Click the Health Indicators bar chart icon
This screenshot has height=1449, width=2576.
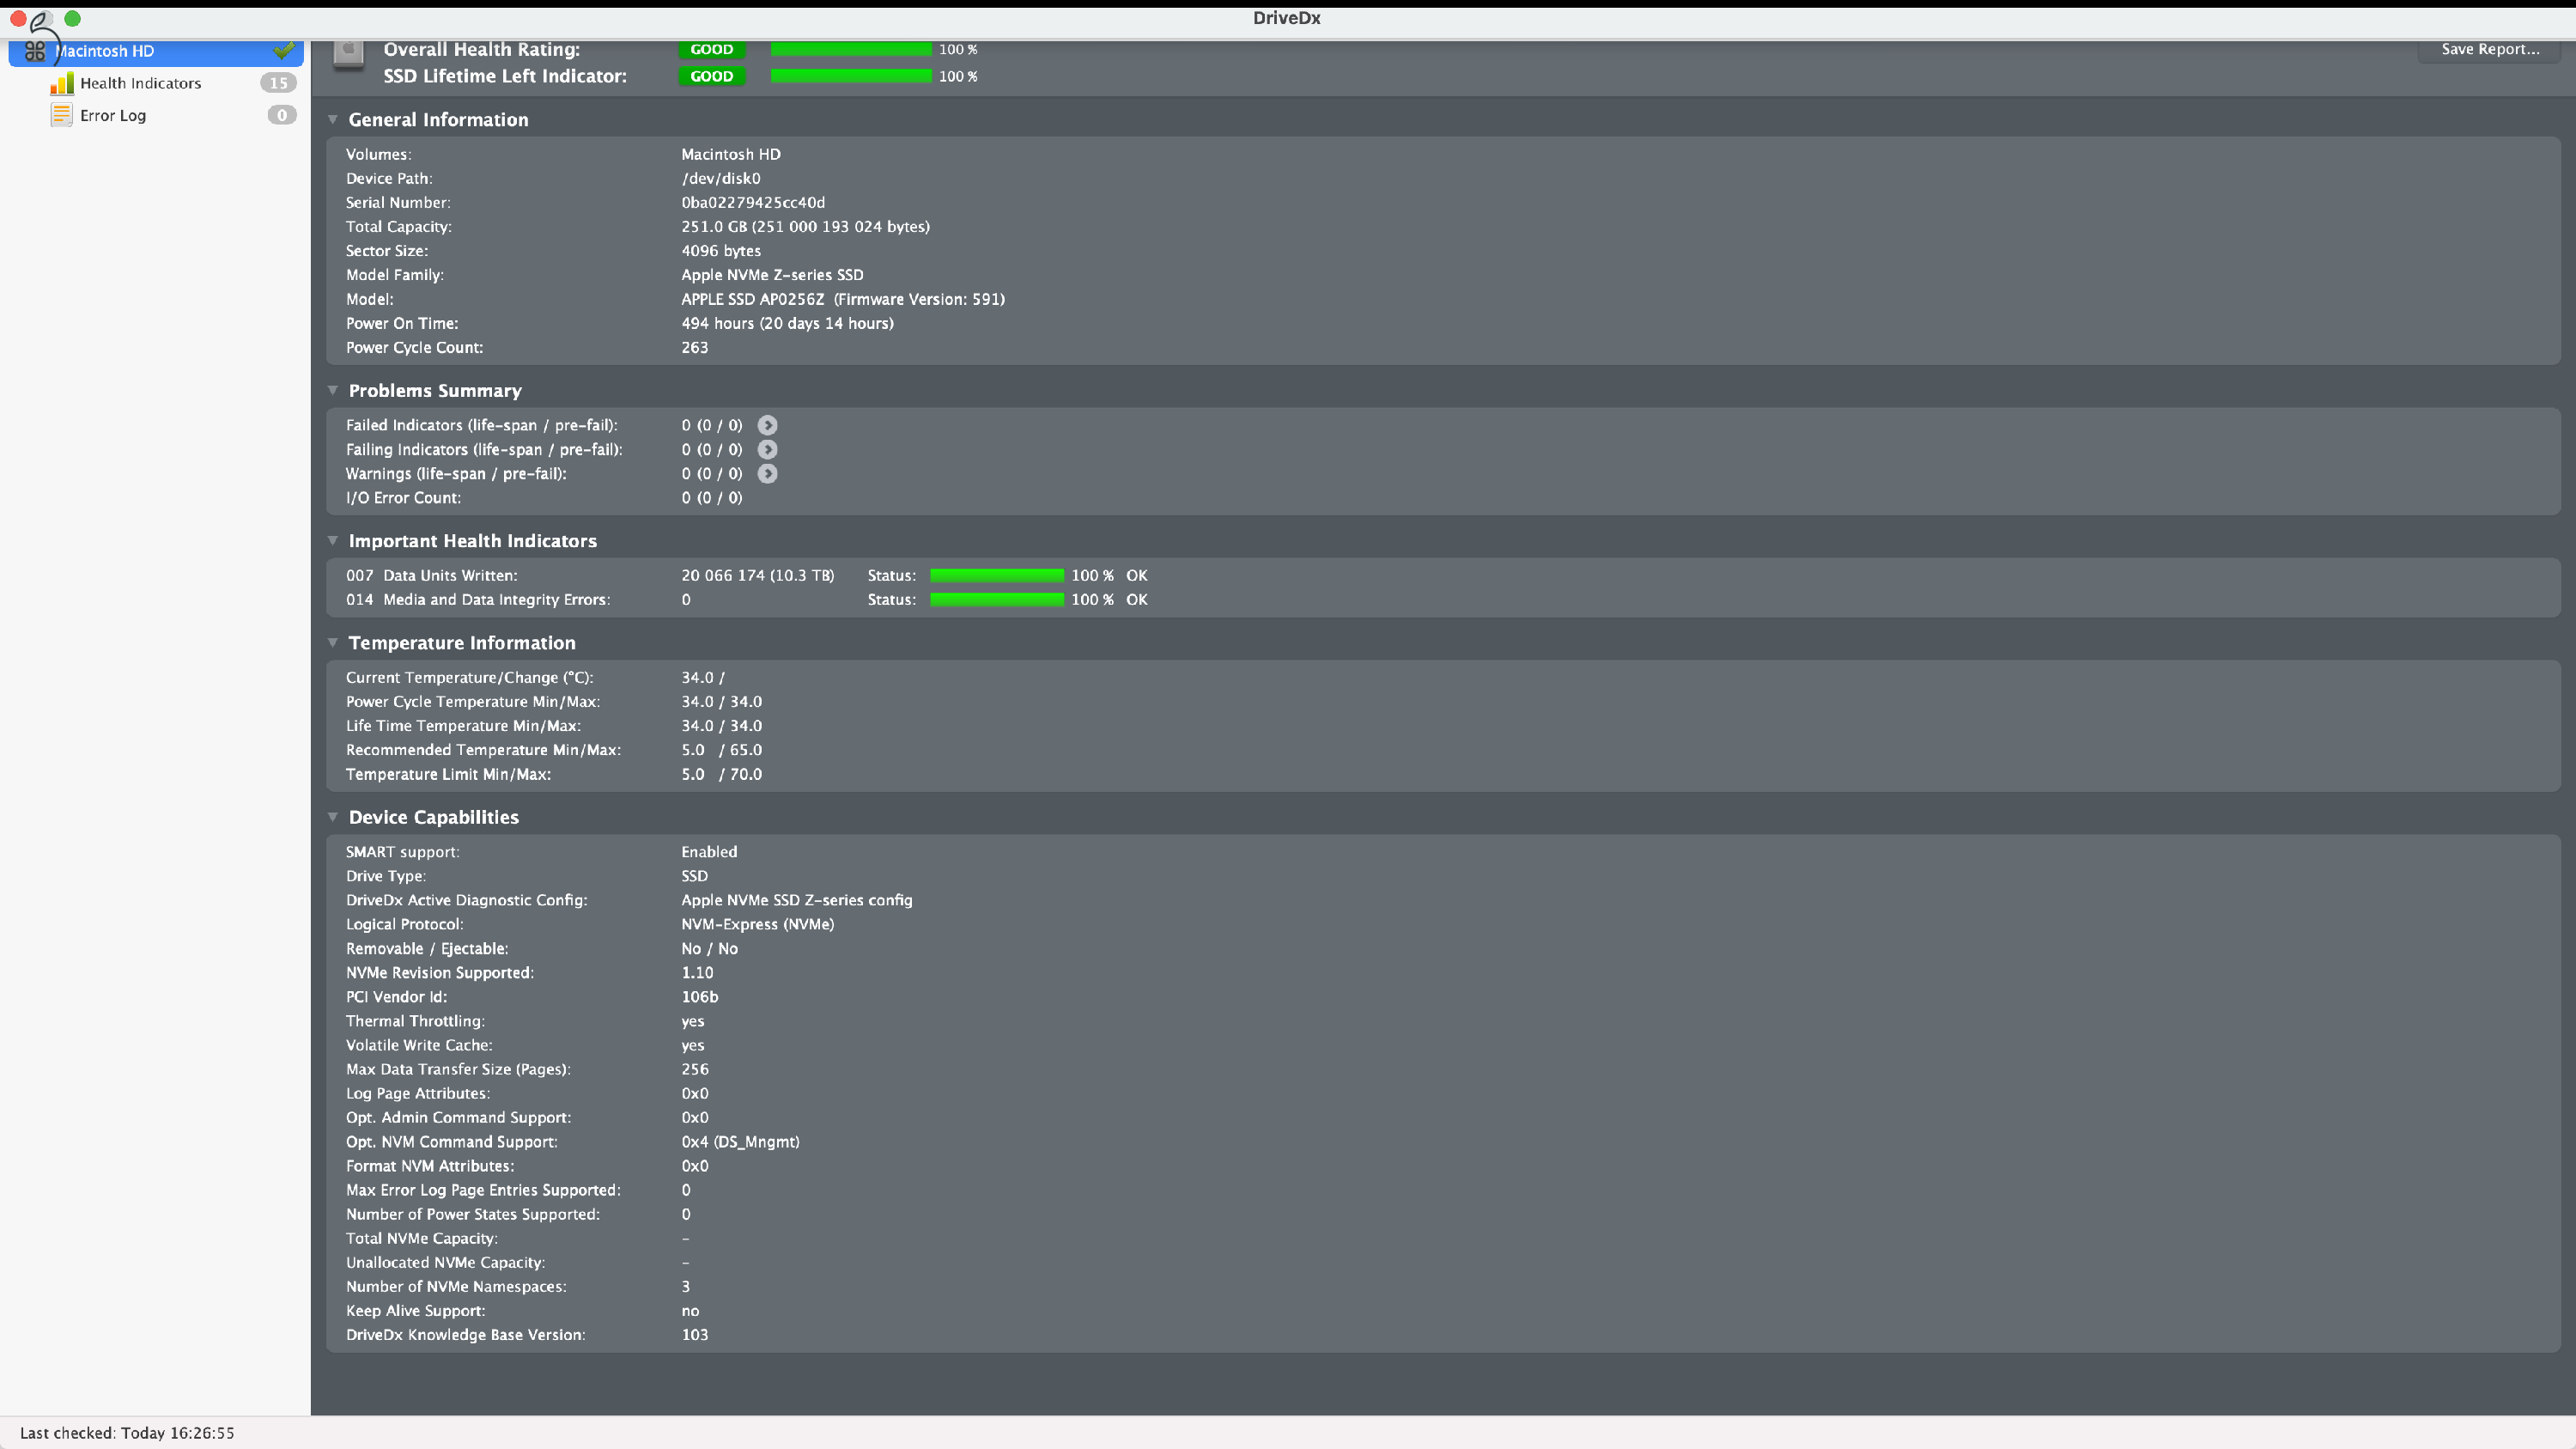[x=62, y=83]
